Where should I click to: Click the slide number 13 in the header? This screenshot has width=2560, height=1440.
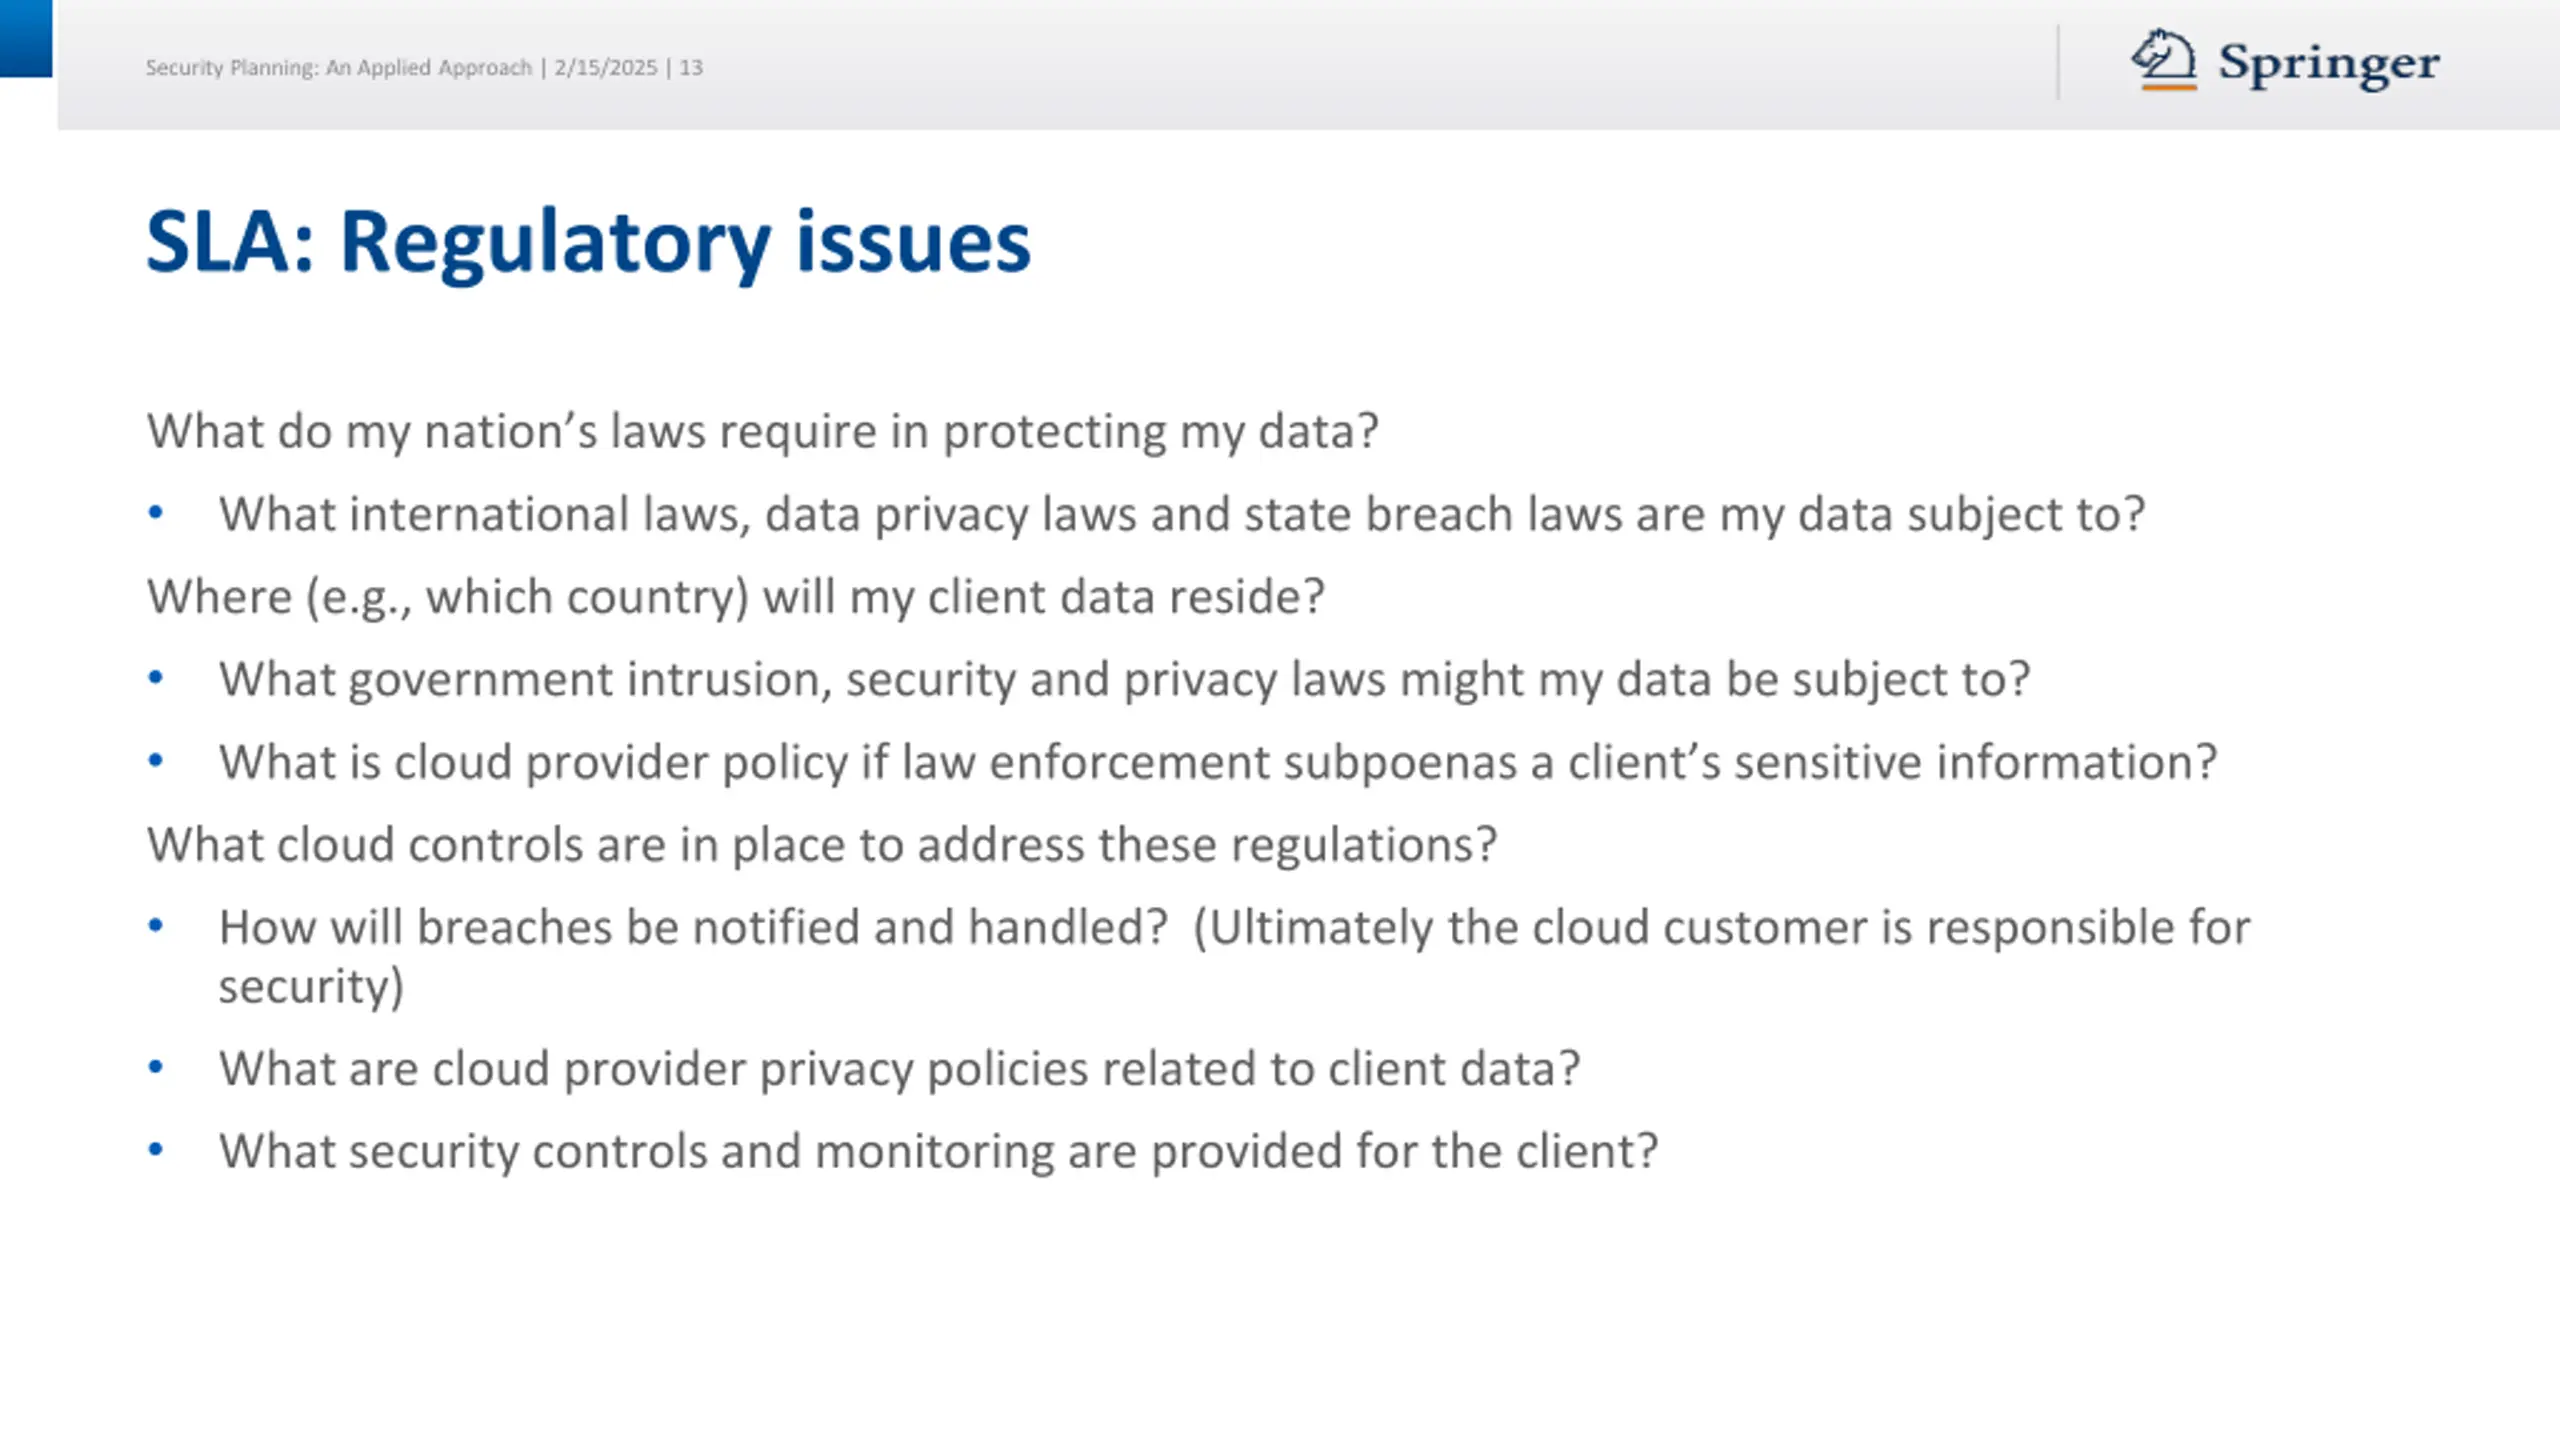point(691,67)
